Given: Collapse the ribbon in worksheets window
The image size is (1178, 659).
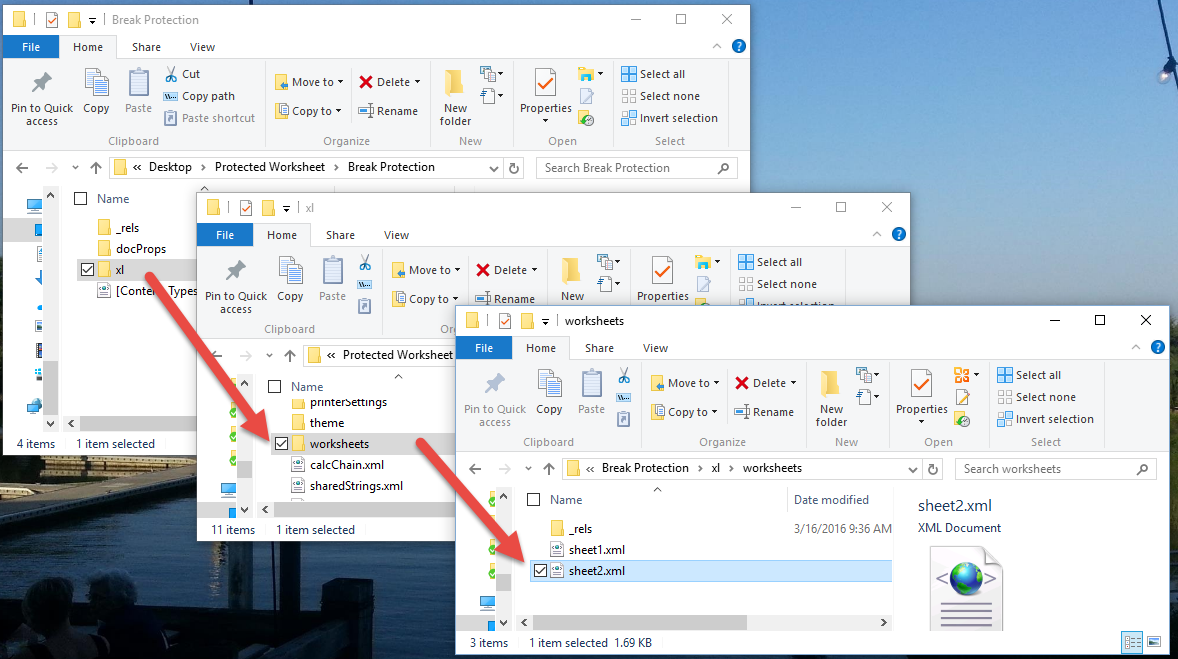Looking at the screenshot, I should tap(1136, 347).
